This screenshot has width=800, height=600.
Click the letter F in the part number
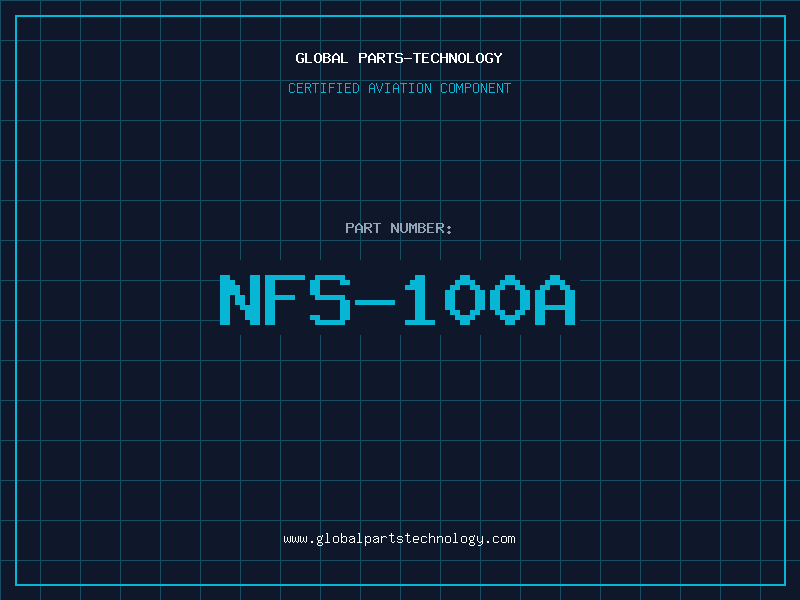285,300
